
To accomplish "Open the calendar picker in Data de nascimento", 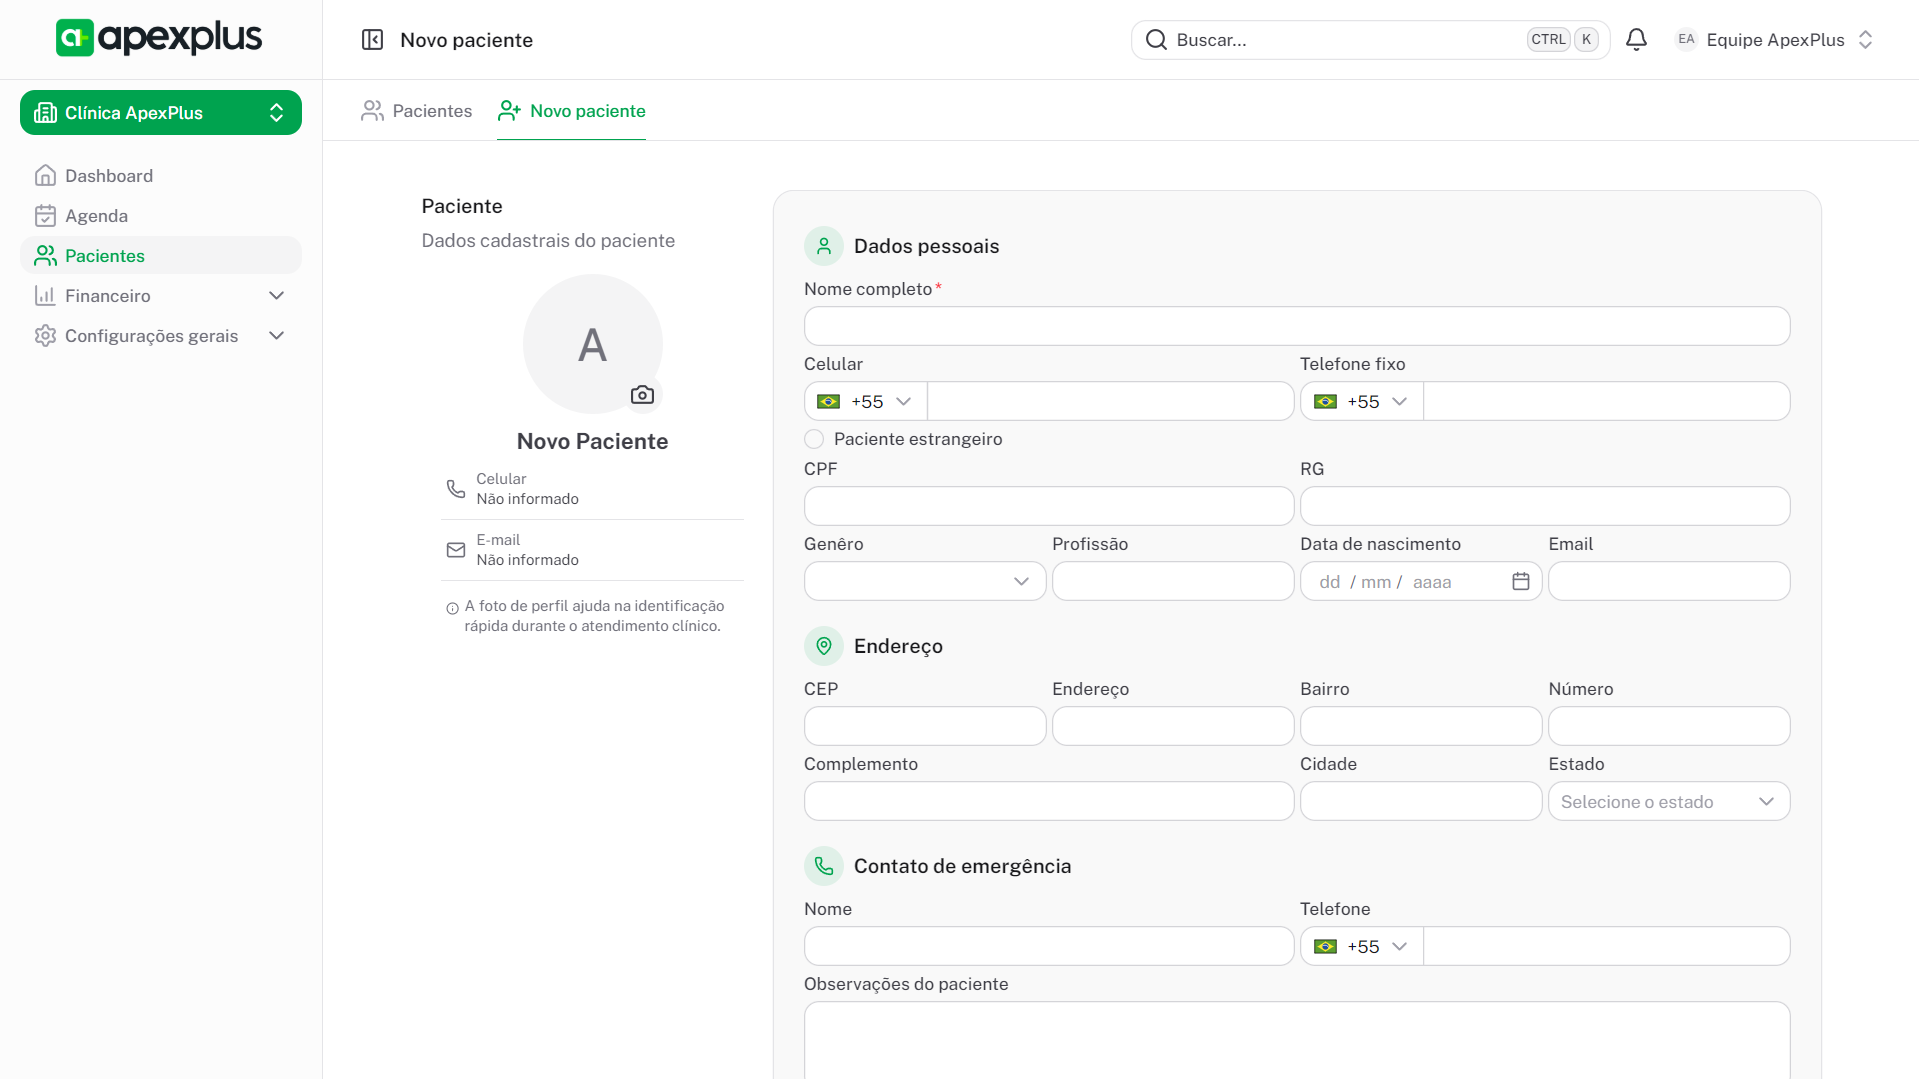I will click(x=1520, y=581).
